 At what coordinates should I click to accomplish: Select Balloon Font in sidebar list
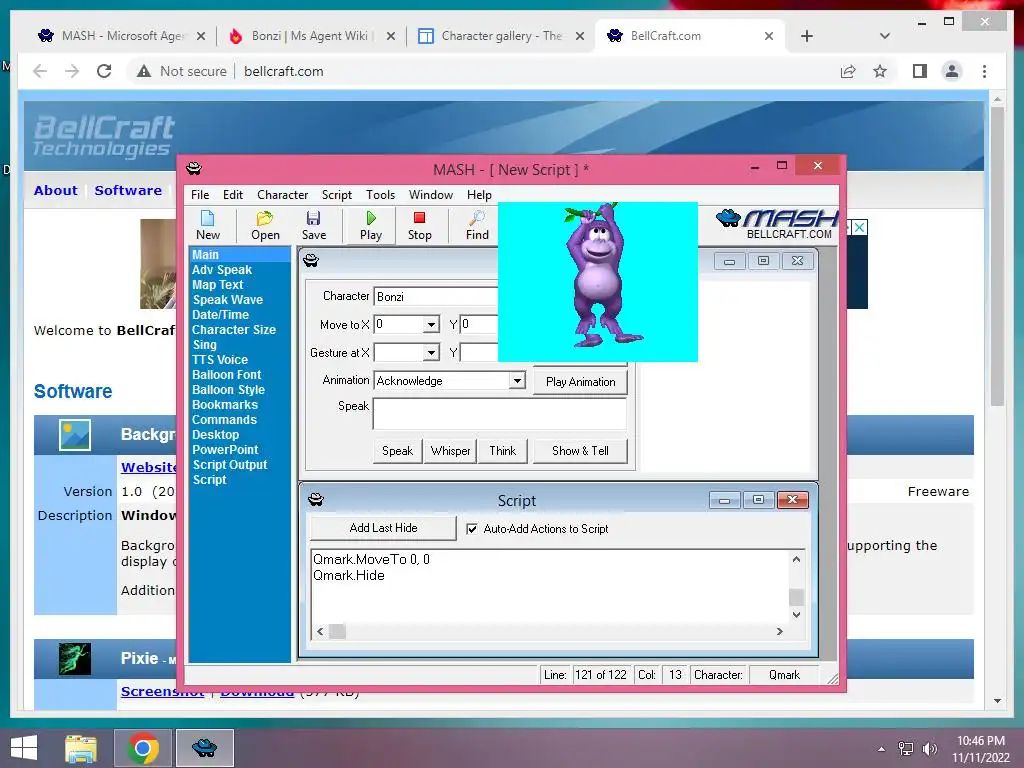pos(227,375)
